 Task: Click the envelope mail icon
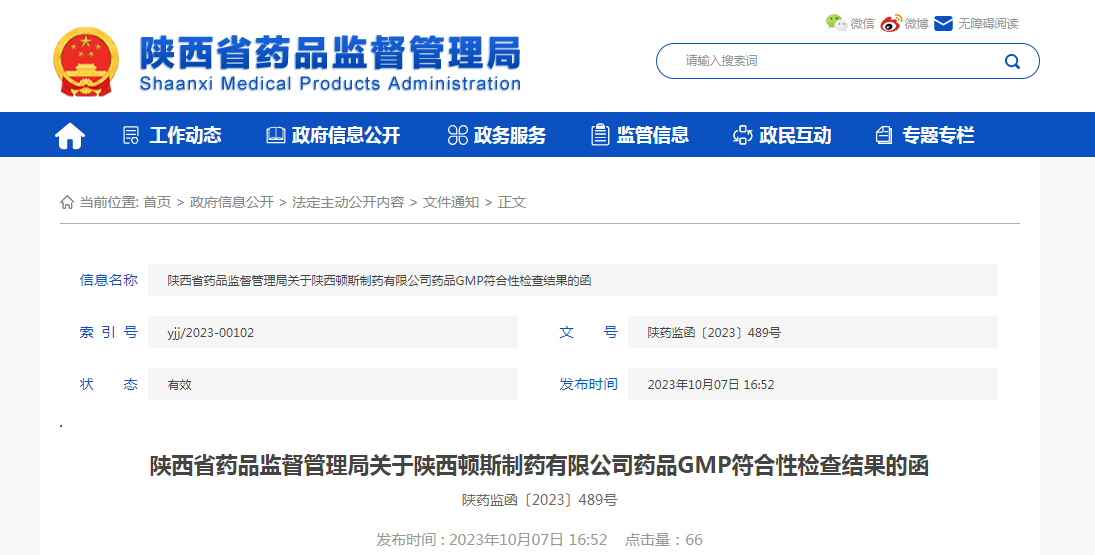tap(943, 24)
